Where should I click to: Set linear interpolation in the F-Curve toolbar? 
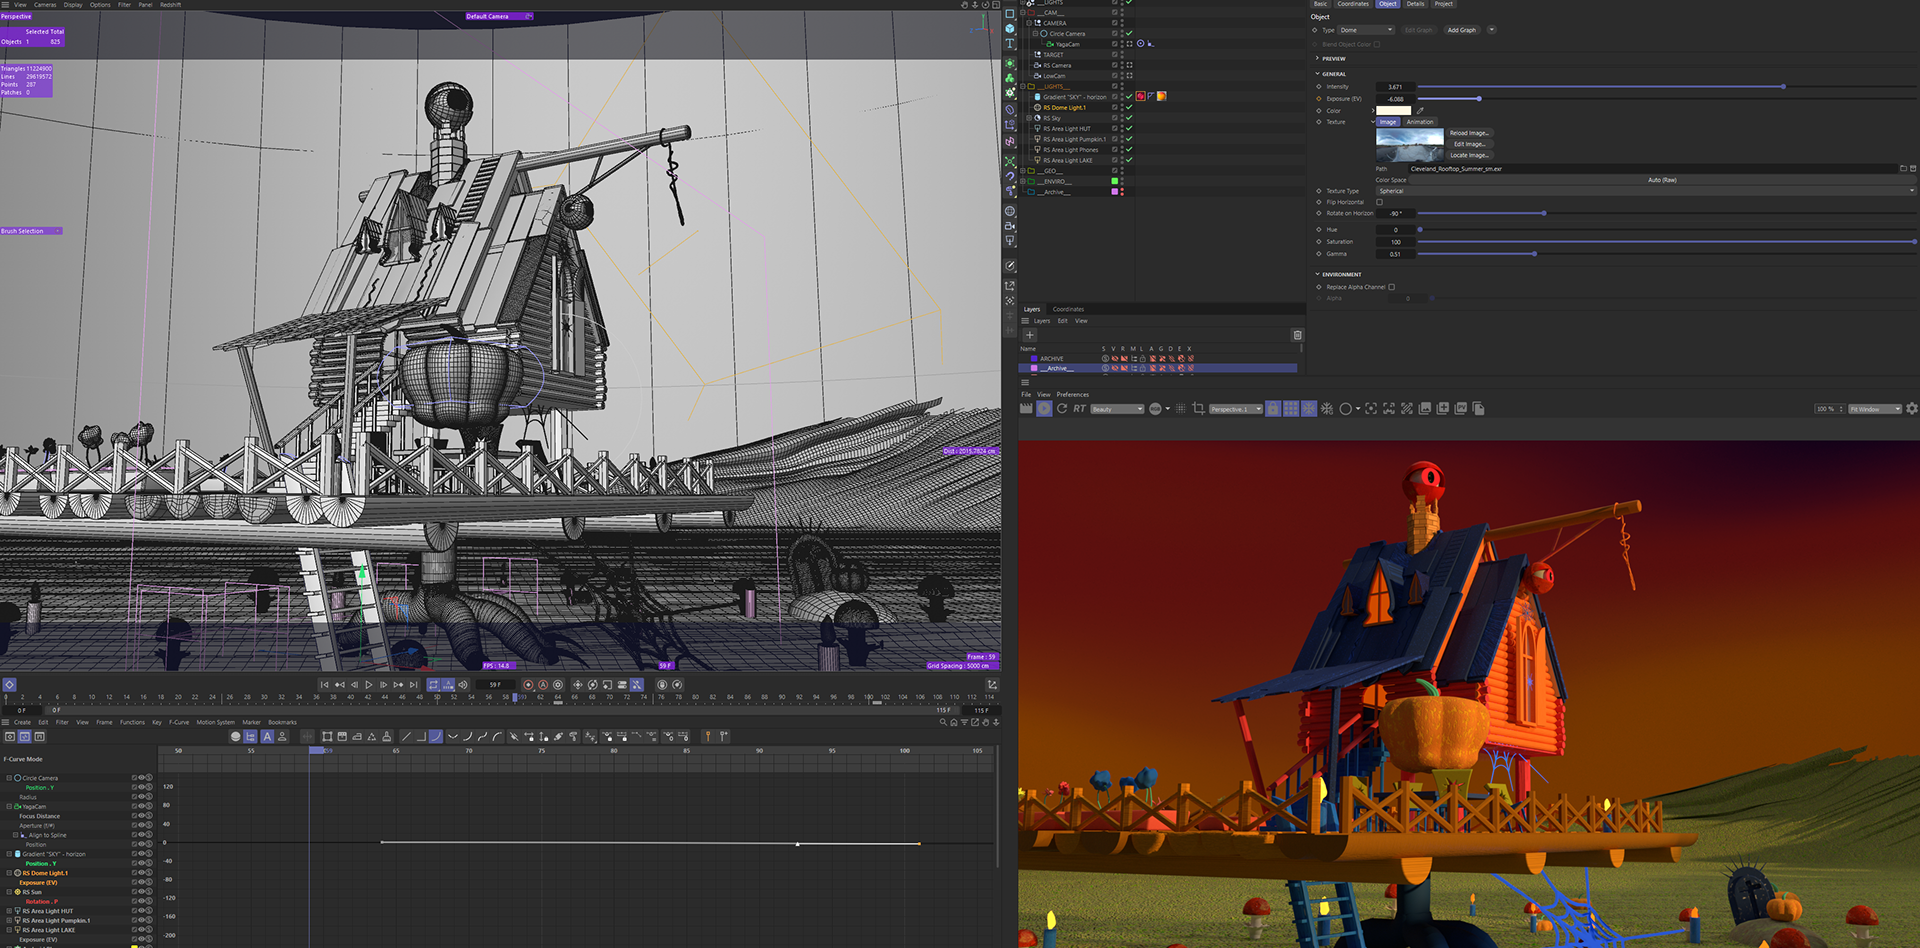[x=406, y=737]
